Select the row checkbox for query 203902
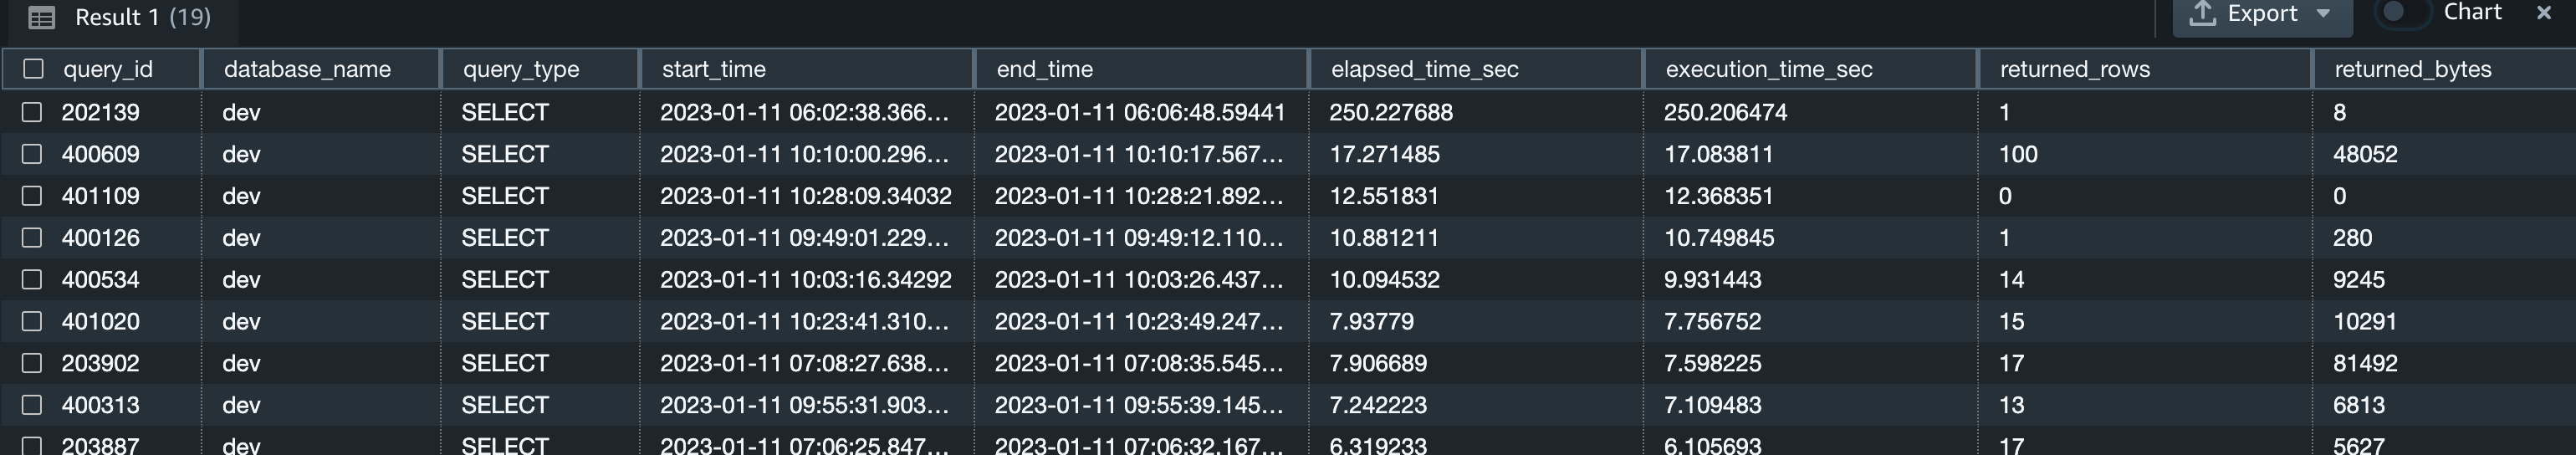 (32, 363)
